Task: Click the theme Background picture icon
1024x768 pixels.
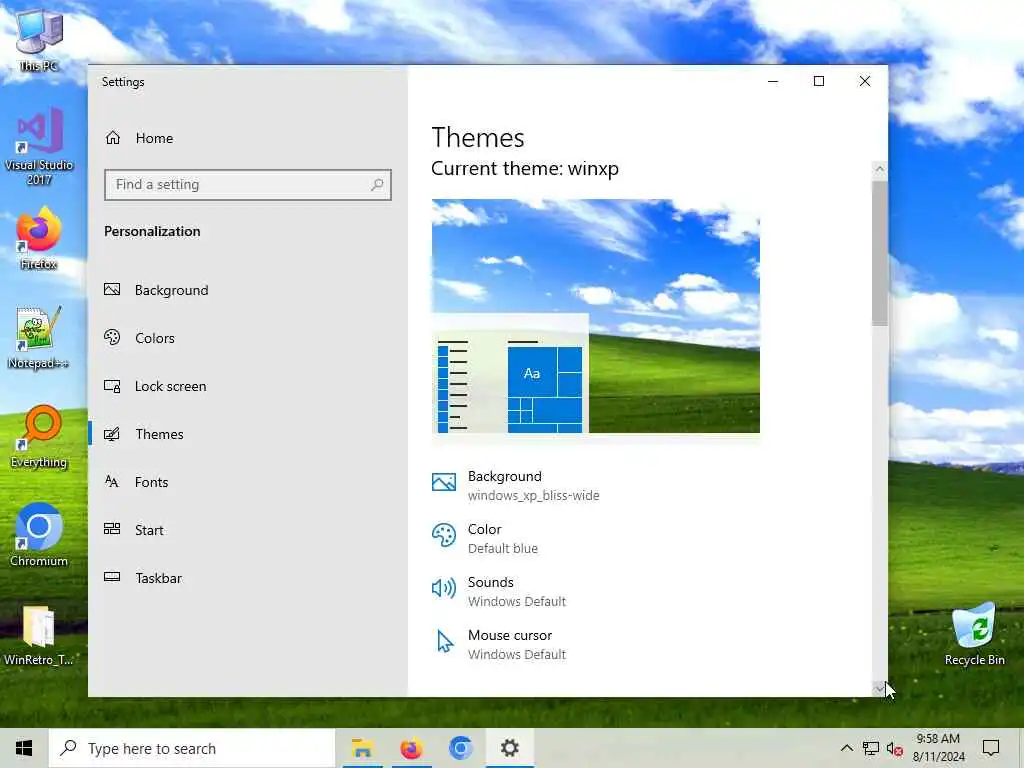Action: [444, 483]
